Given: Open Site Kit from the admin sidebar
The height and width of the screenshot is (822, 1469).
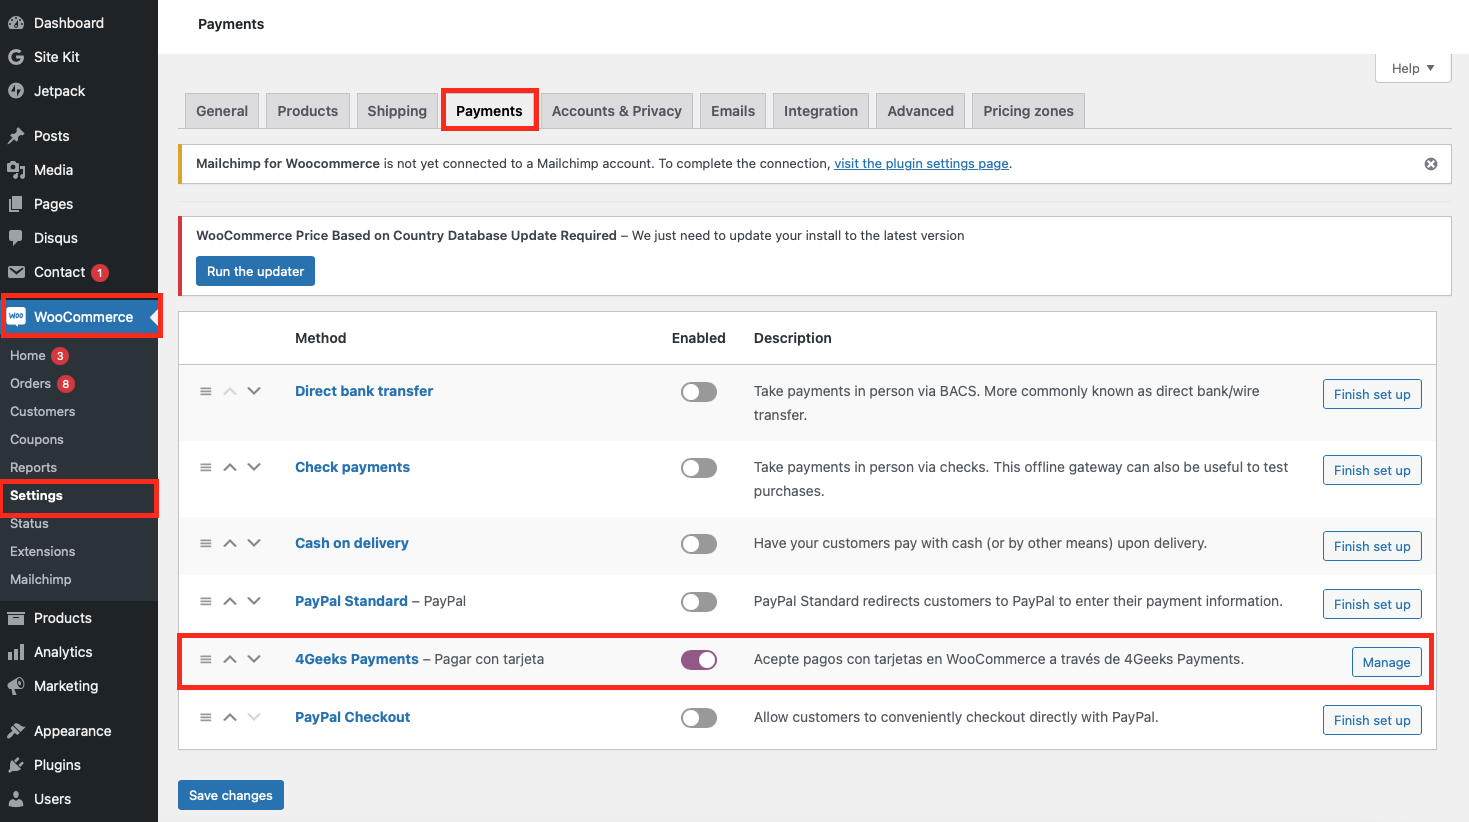Looking at the screenshot, I should pos(16,57).
